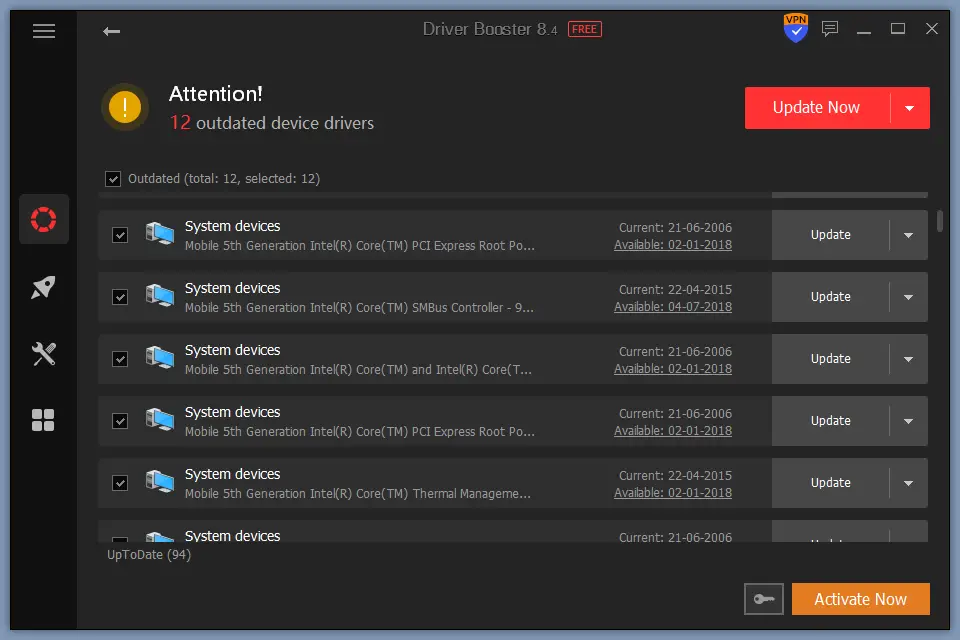Click the 'Attention!' heading
960x640 pixels.
pyautogui.click(x=216, y=94)
